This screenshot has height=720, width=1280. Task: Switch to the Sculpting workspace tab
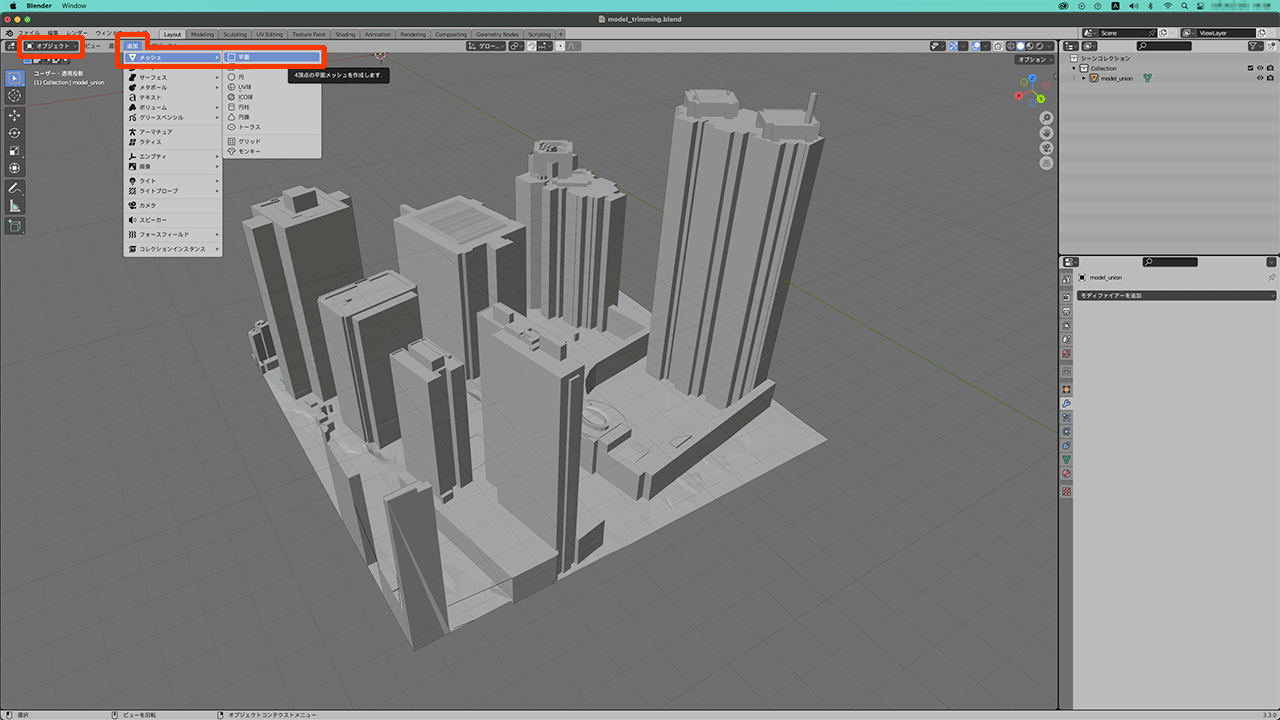pyautogui.click(x=234, y=34)
